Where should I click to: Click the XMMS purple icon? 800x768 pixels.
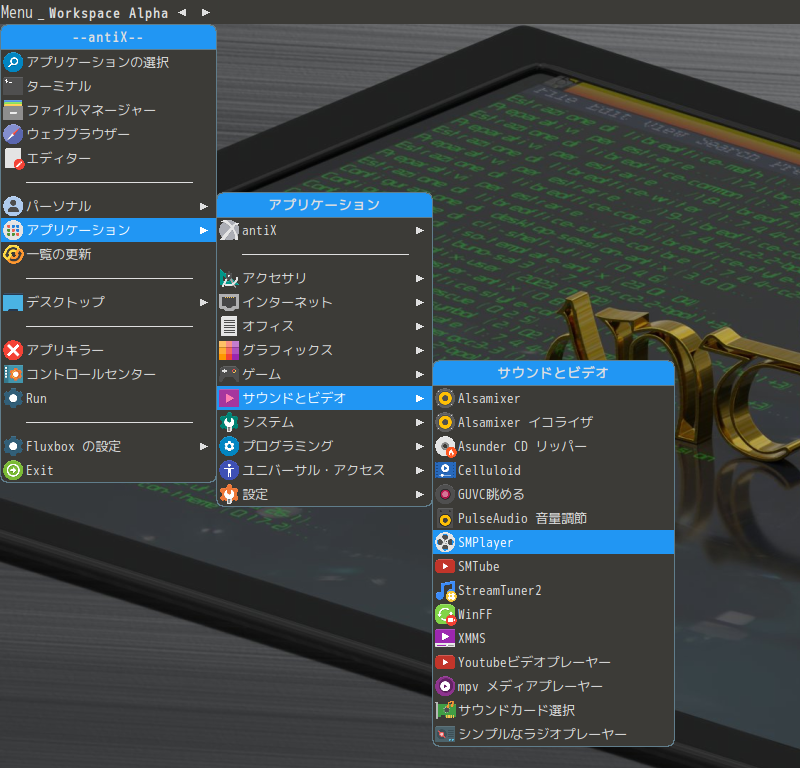445,638
